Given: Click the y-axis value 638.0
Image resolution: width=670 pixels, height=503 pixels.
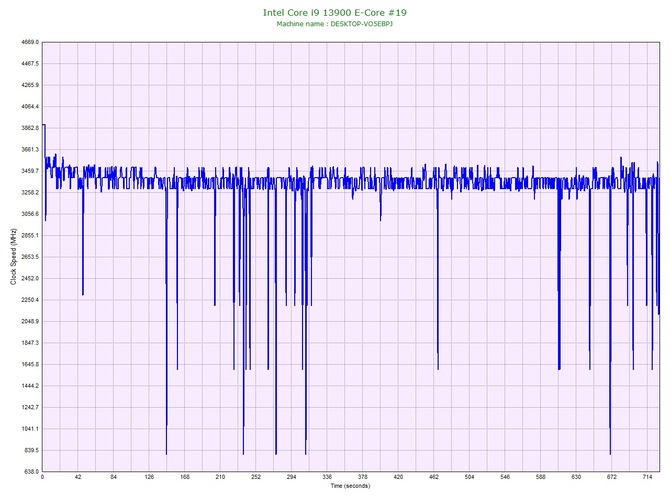Looking at the screenshot, I should click(x=31, y=471).
